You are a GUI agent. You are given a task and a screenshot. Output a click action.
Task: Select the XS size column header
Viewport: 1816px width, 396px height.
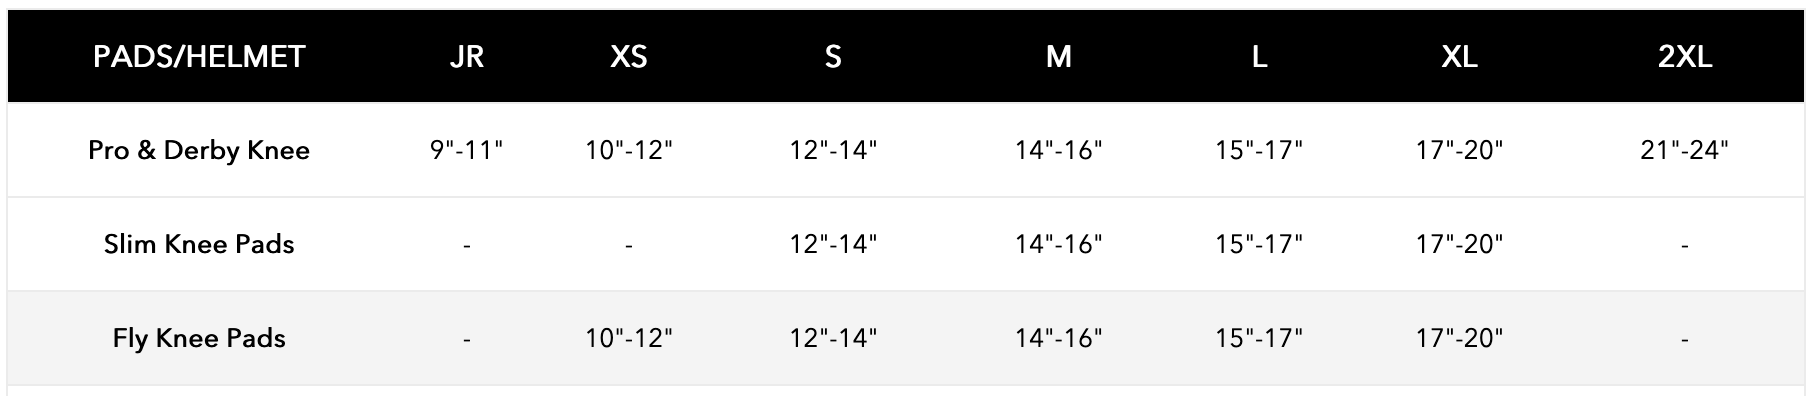pos(629,57)
